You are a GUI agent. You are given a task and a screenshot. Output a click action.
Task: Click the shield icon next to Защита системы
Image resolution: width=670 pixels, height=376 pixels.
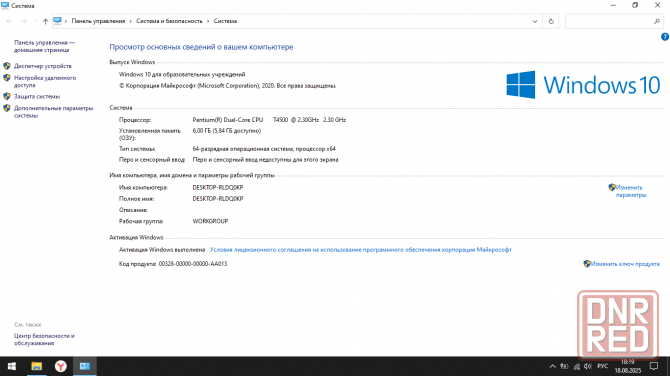tap(7, 97)
